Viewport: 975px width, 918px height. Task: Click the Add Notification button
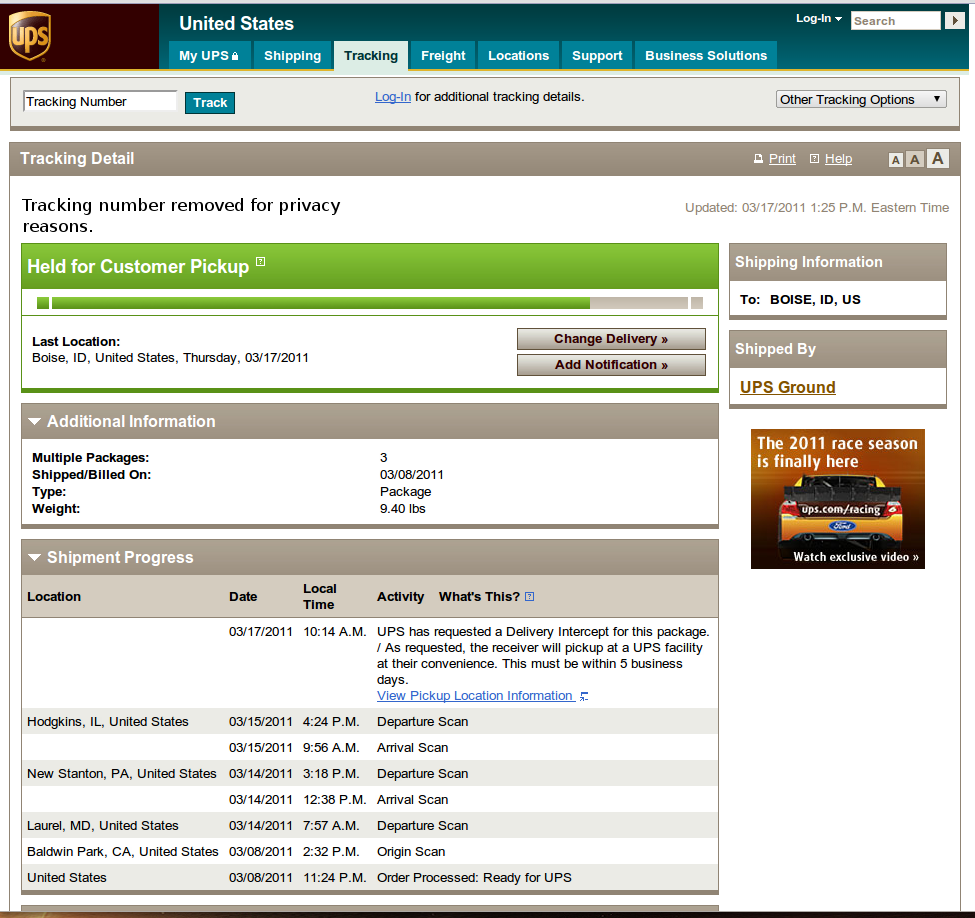point(611,365)
